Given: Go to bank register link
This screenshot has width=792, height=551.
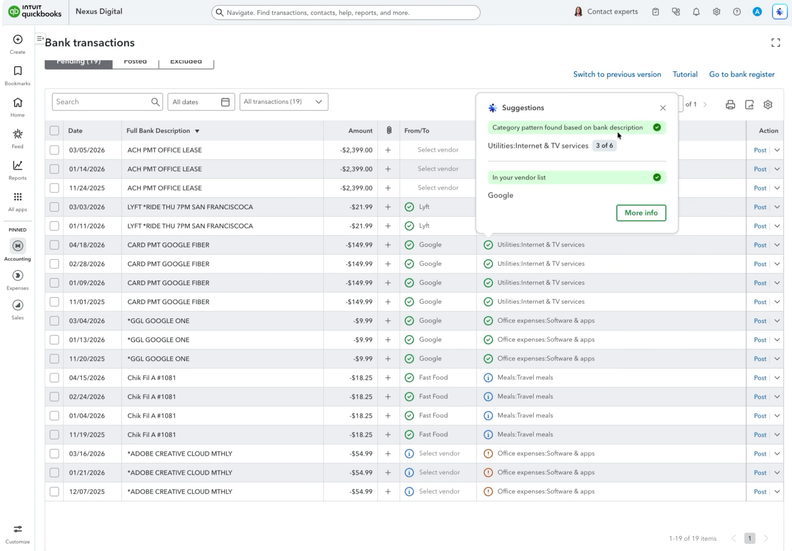Looking at the screenshot, I should coord(741,74).
